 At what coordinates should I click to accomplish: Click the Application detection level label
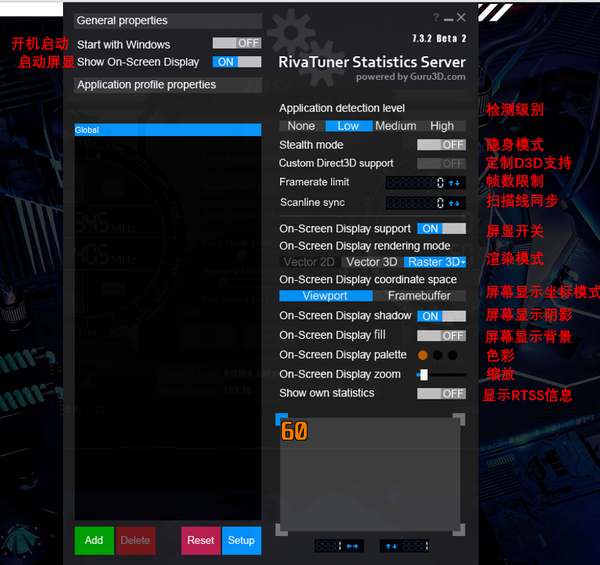[342, 108]
